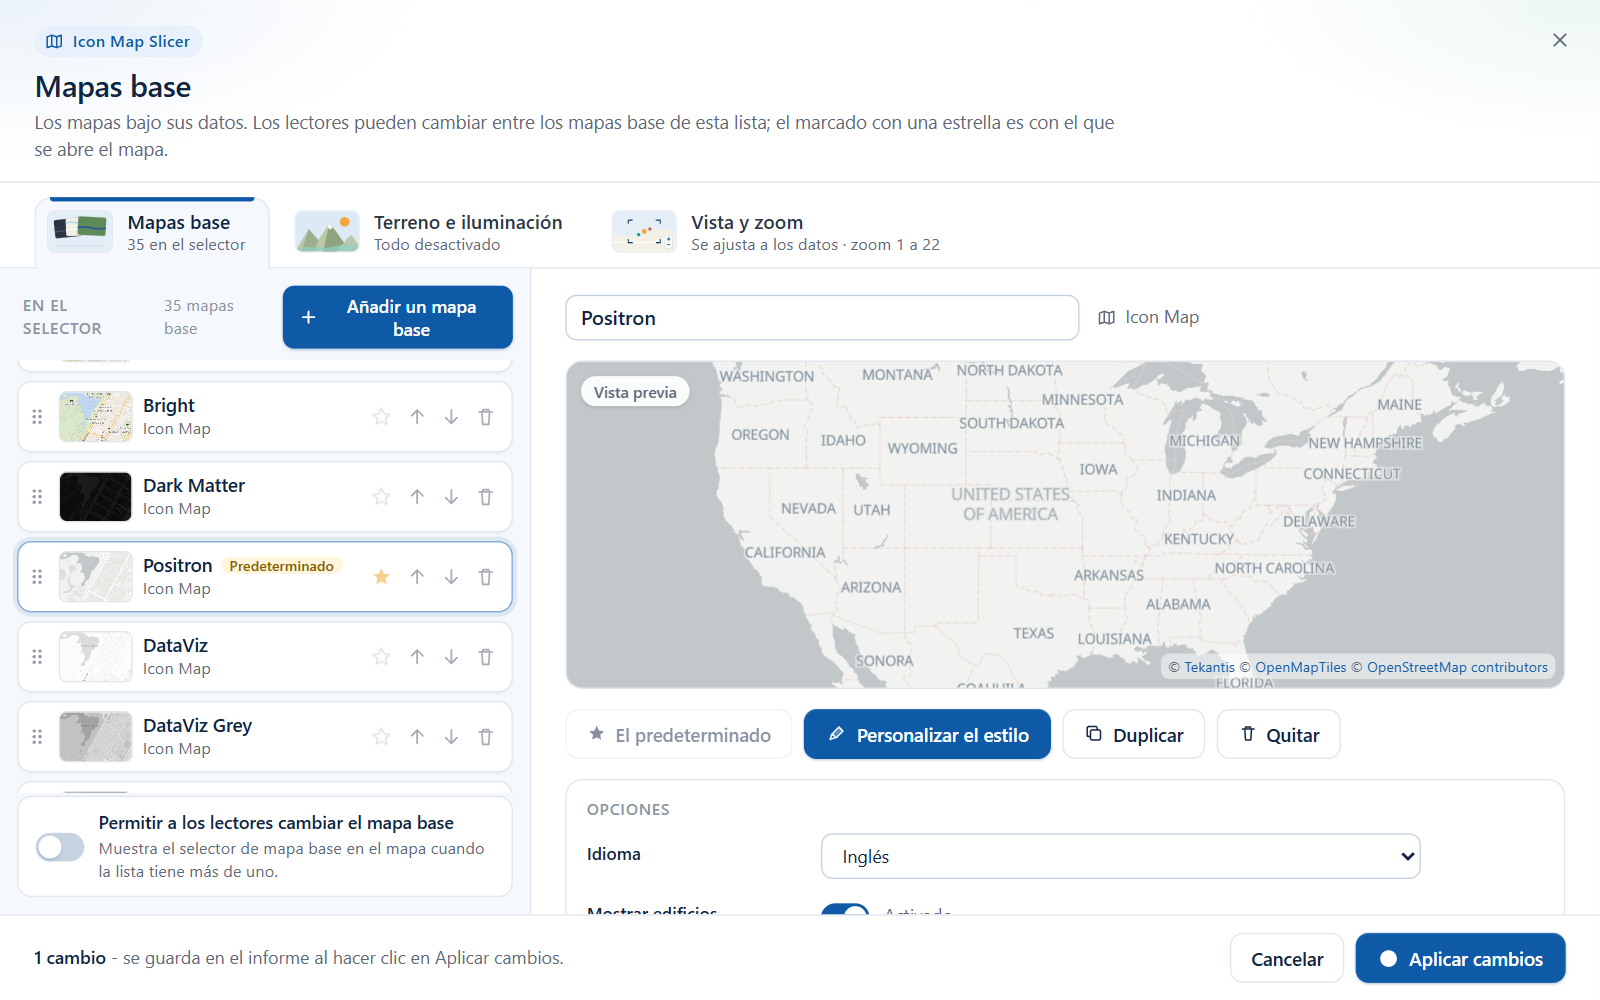Grab the Bright row drag handle

click(x=37, y=417)
